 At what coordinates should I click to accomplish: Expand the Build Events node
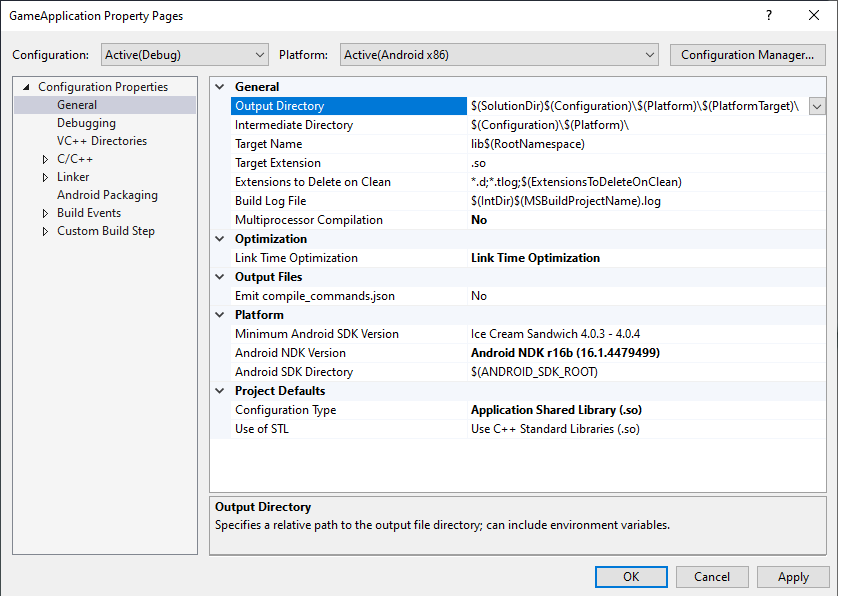[45, 213]
